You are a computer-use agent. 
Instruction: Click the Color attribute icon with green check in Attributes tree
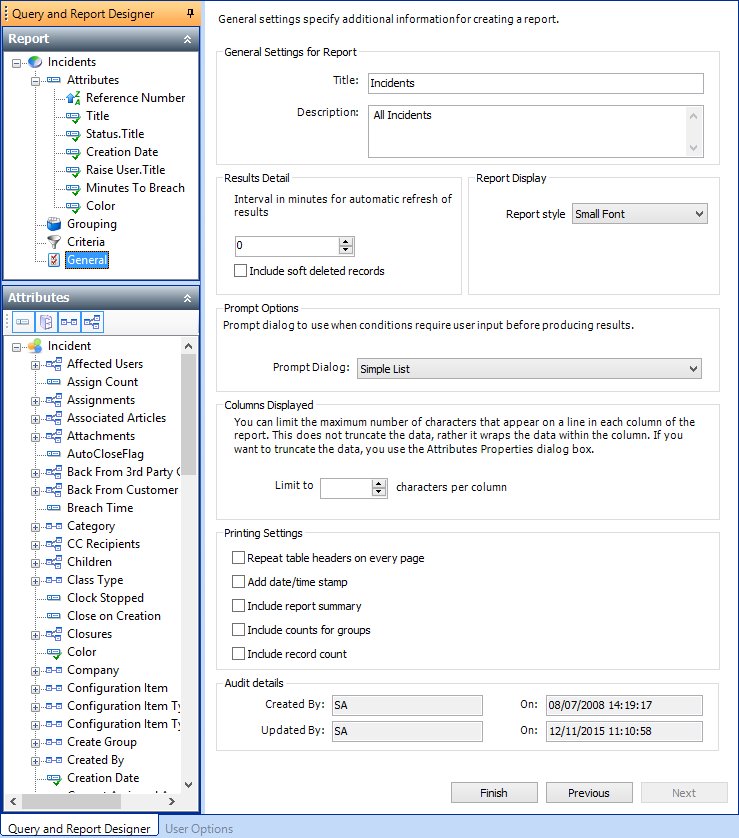[54, 653]
